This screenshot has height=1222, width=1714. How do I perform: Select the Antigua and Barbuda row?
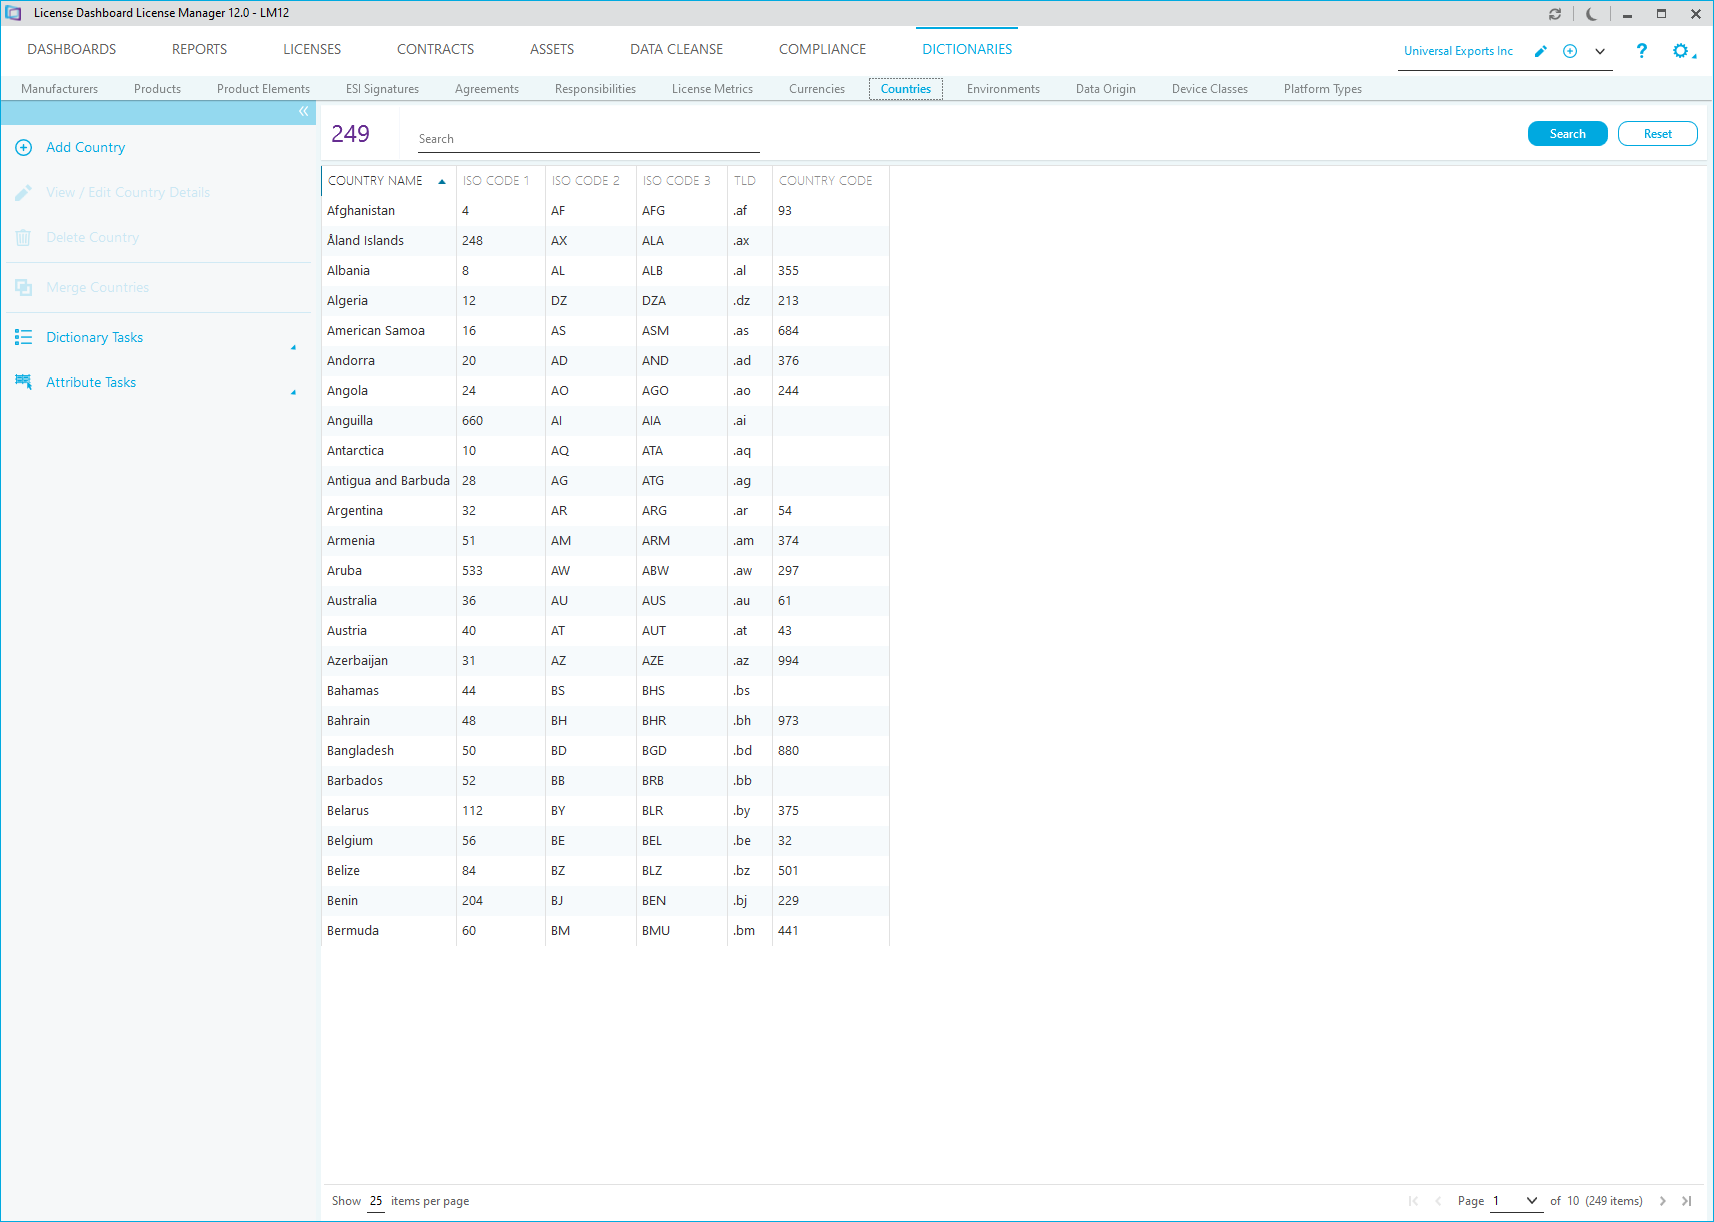(x=605, y=481)
